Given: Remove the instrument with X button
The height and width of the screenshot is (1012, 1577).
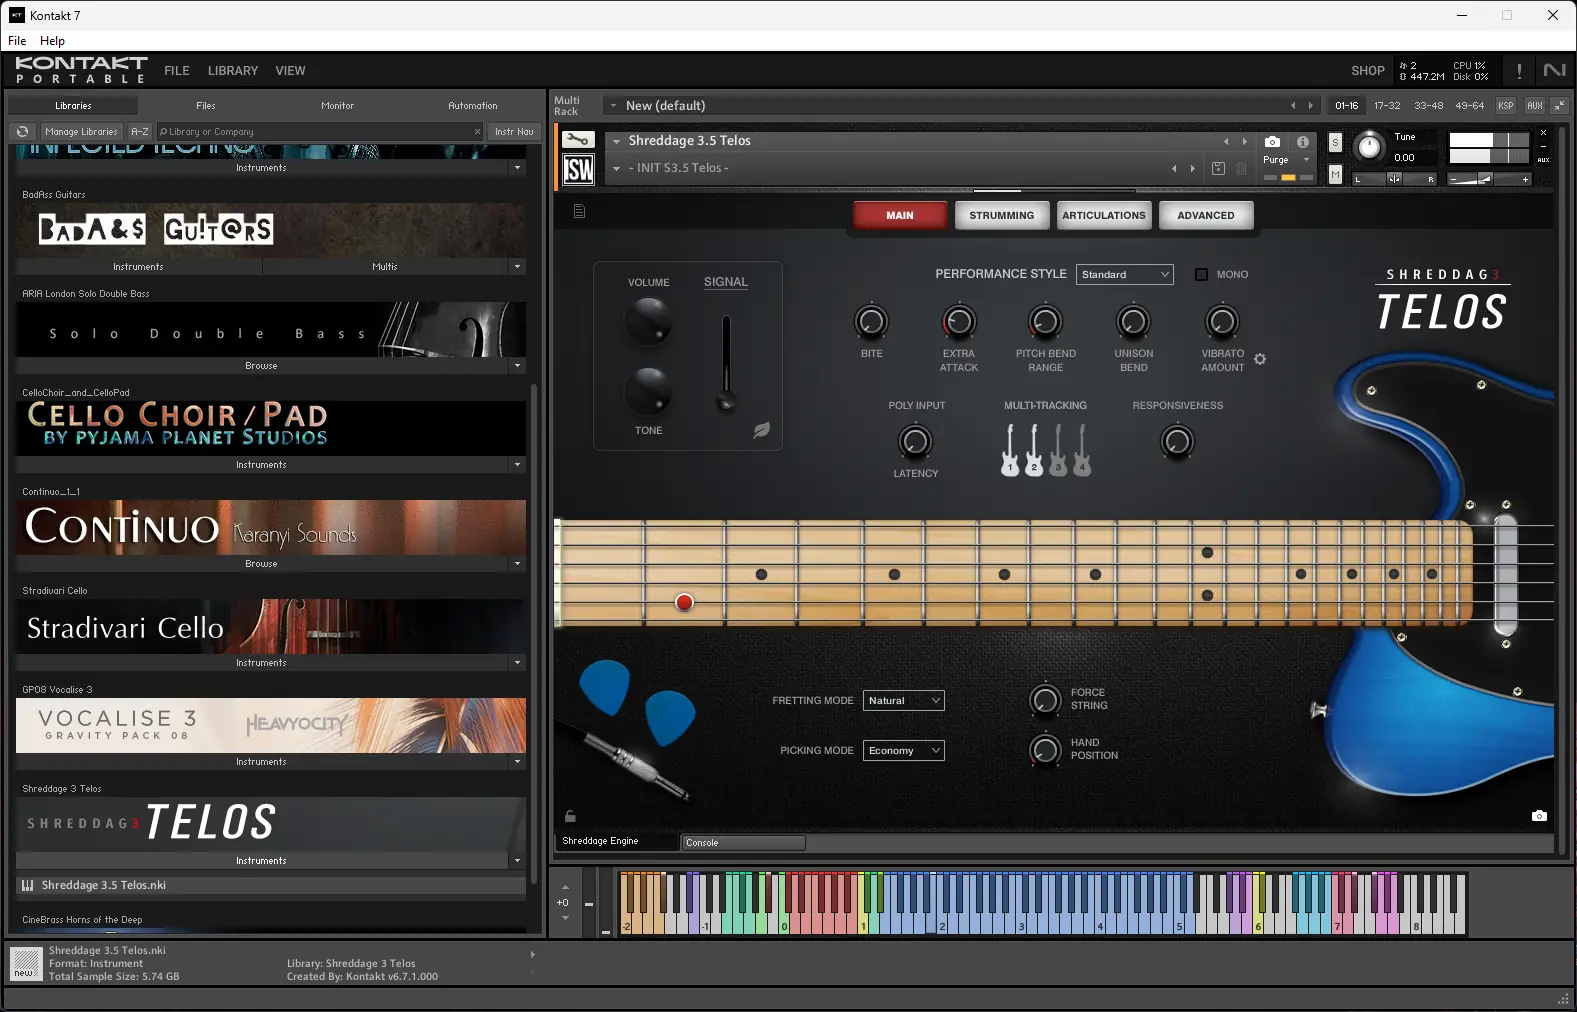Looking at the screenshot, I should (1543, 133).
